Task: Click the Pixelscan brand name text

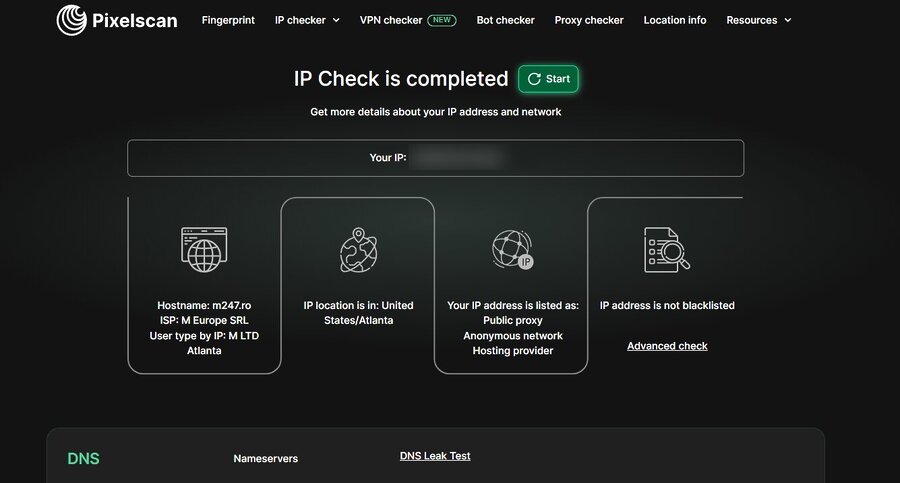Action: point(134,21)
